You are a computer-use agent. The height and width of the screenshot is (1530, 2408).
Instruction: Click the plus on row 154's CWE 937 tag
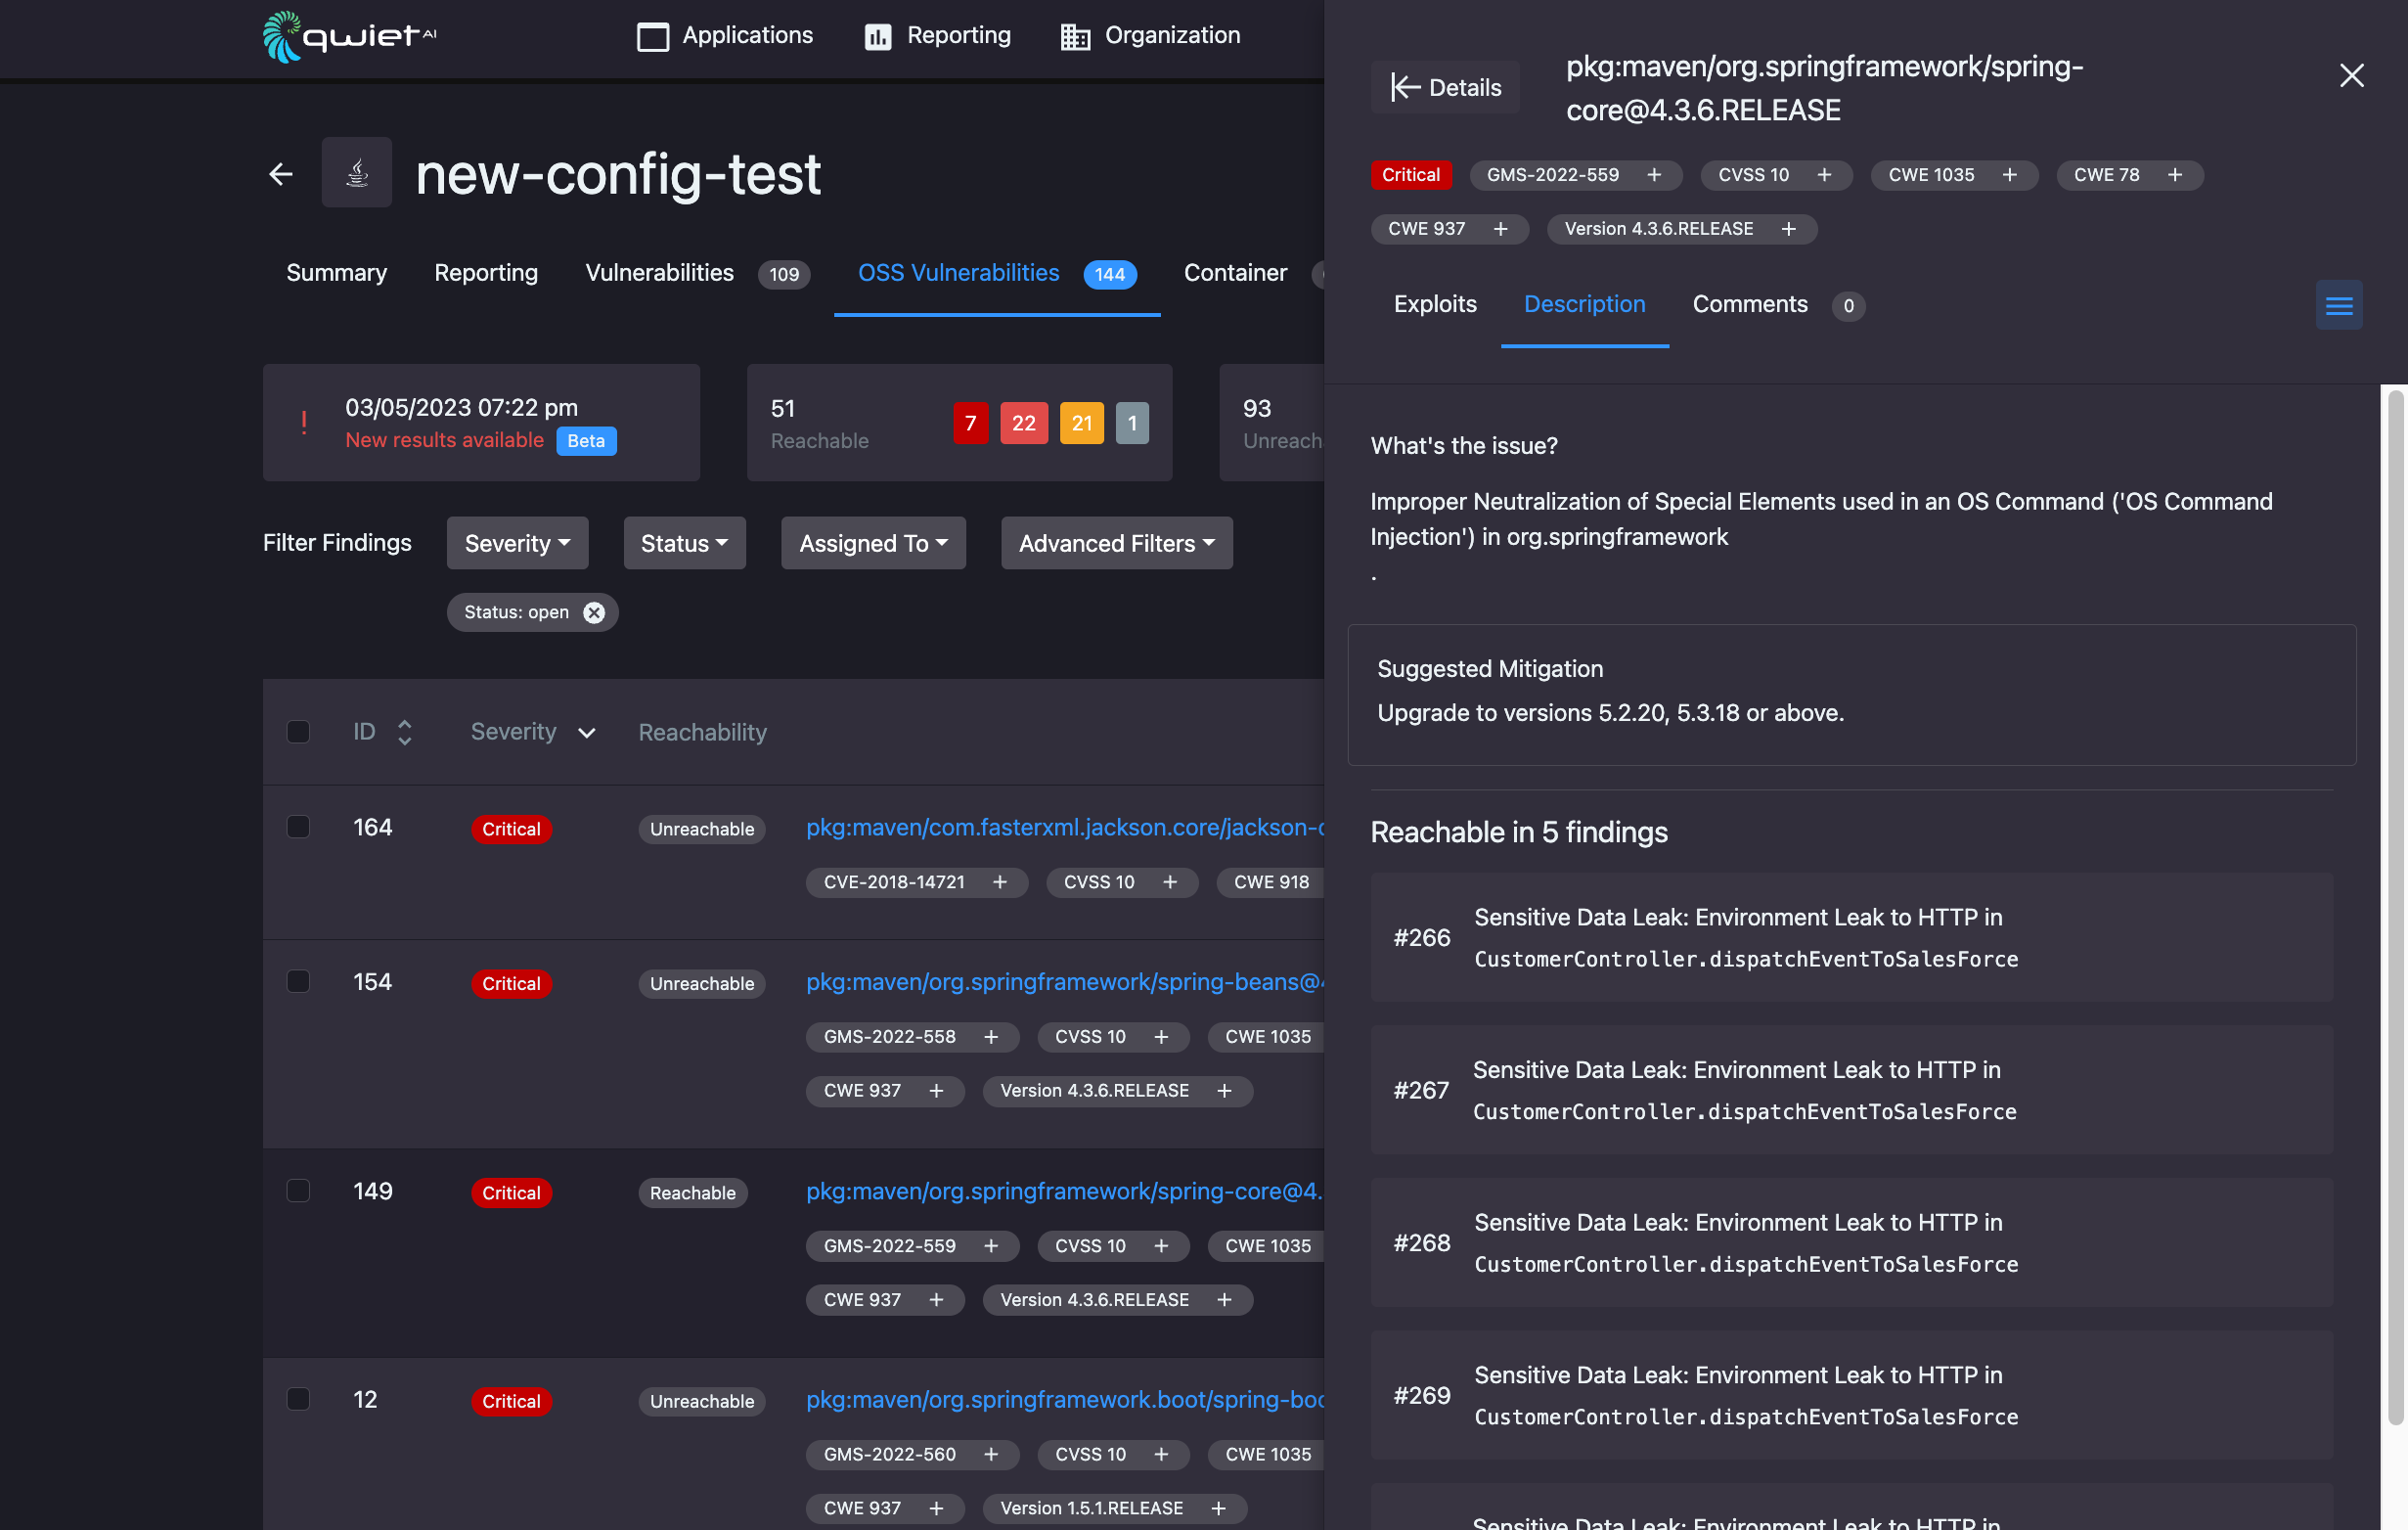[x=936, y=1091]
